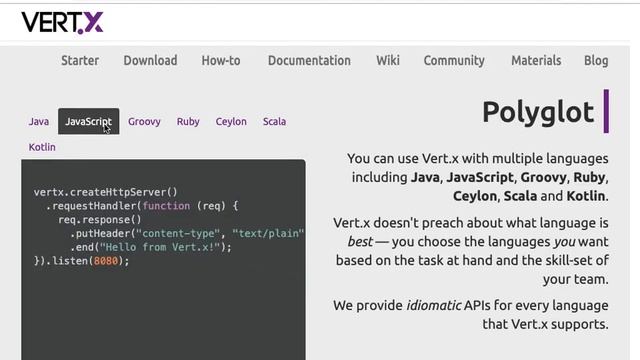640x360 pixels.
Task: Select the JavaScript code tab
Action: (89, 121)
